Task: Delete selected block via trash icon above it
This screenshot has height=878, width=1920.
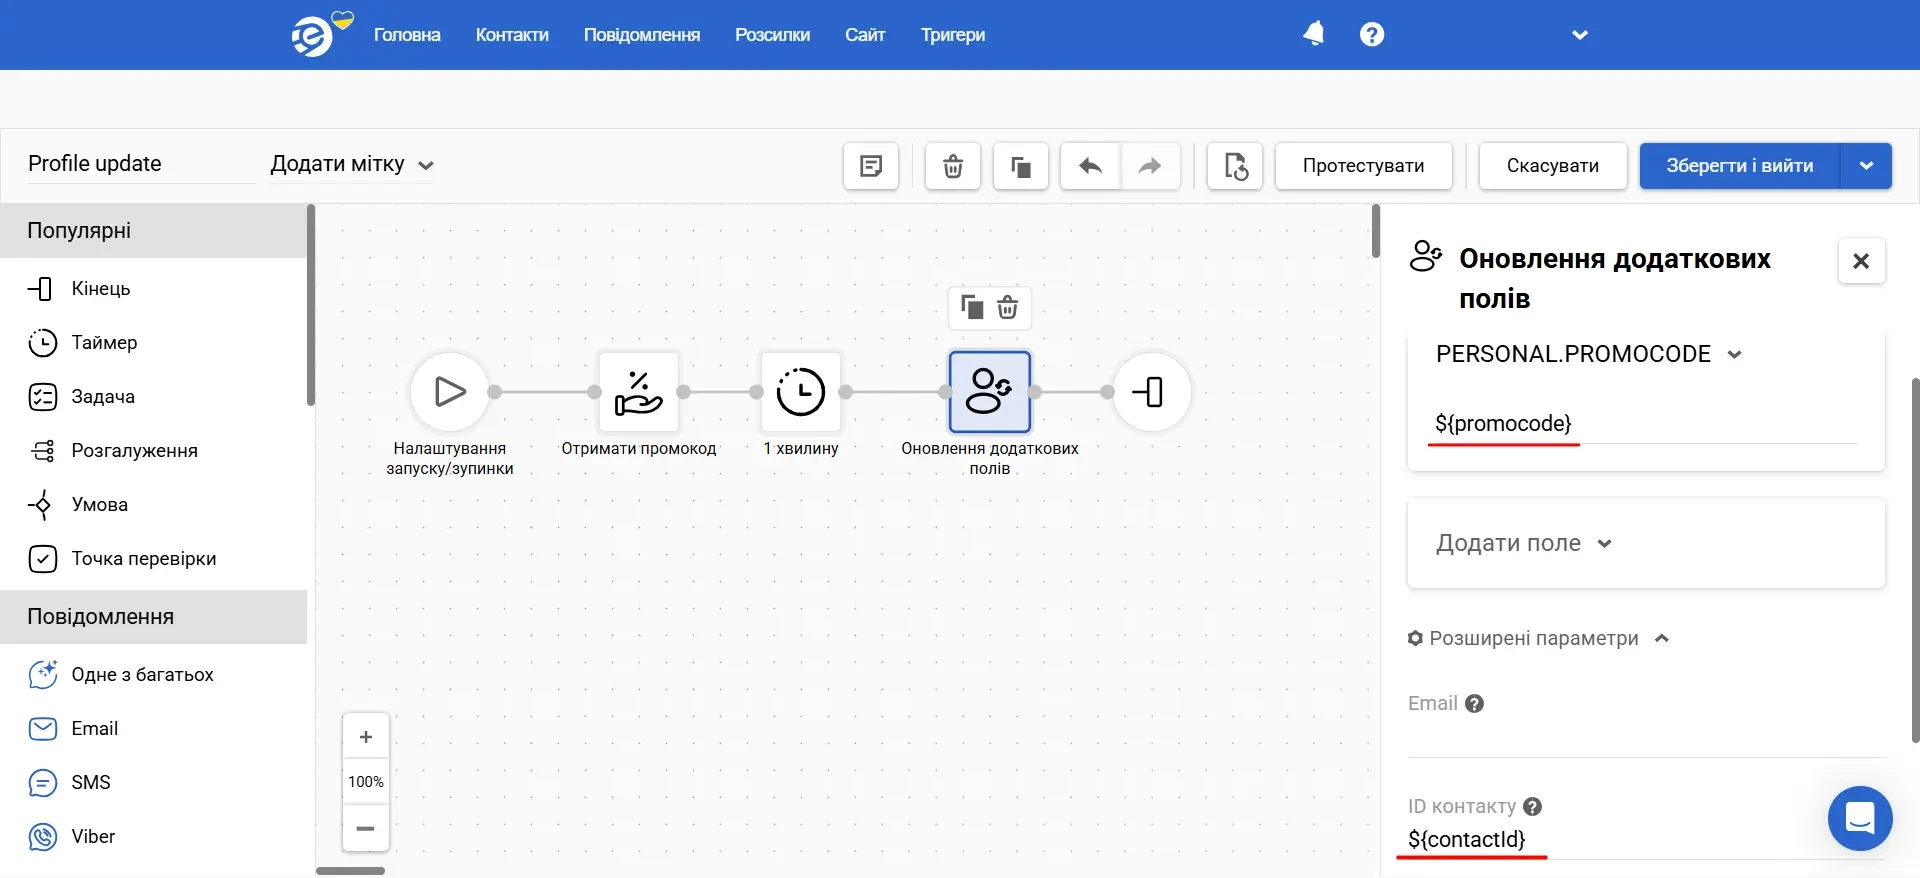Action: coord(1008,308)
